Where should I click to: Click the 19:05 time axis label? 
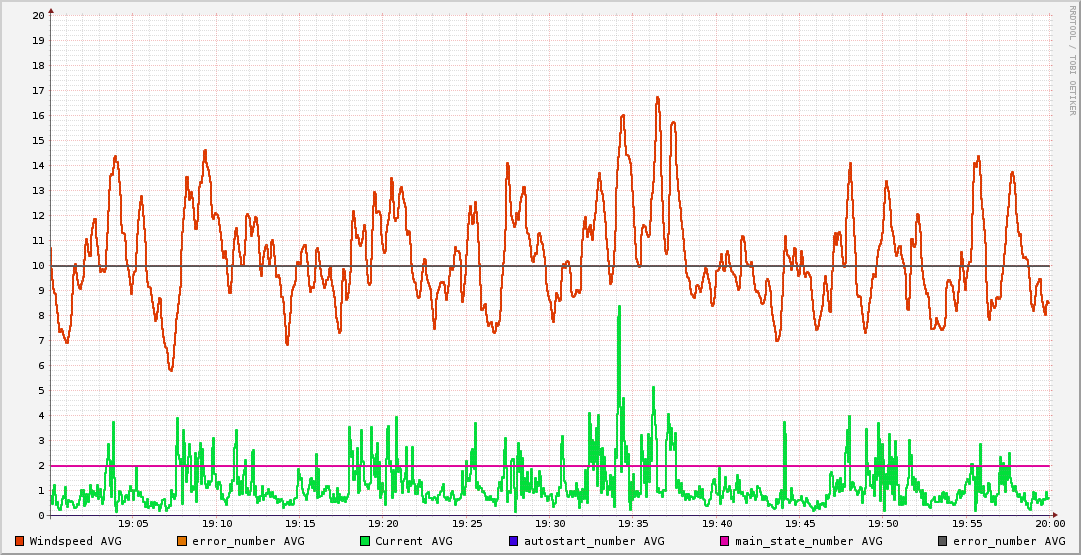tap(133, 524)
